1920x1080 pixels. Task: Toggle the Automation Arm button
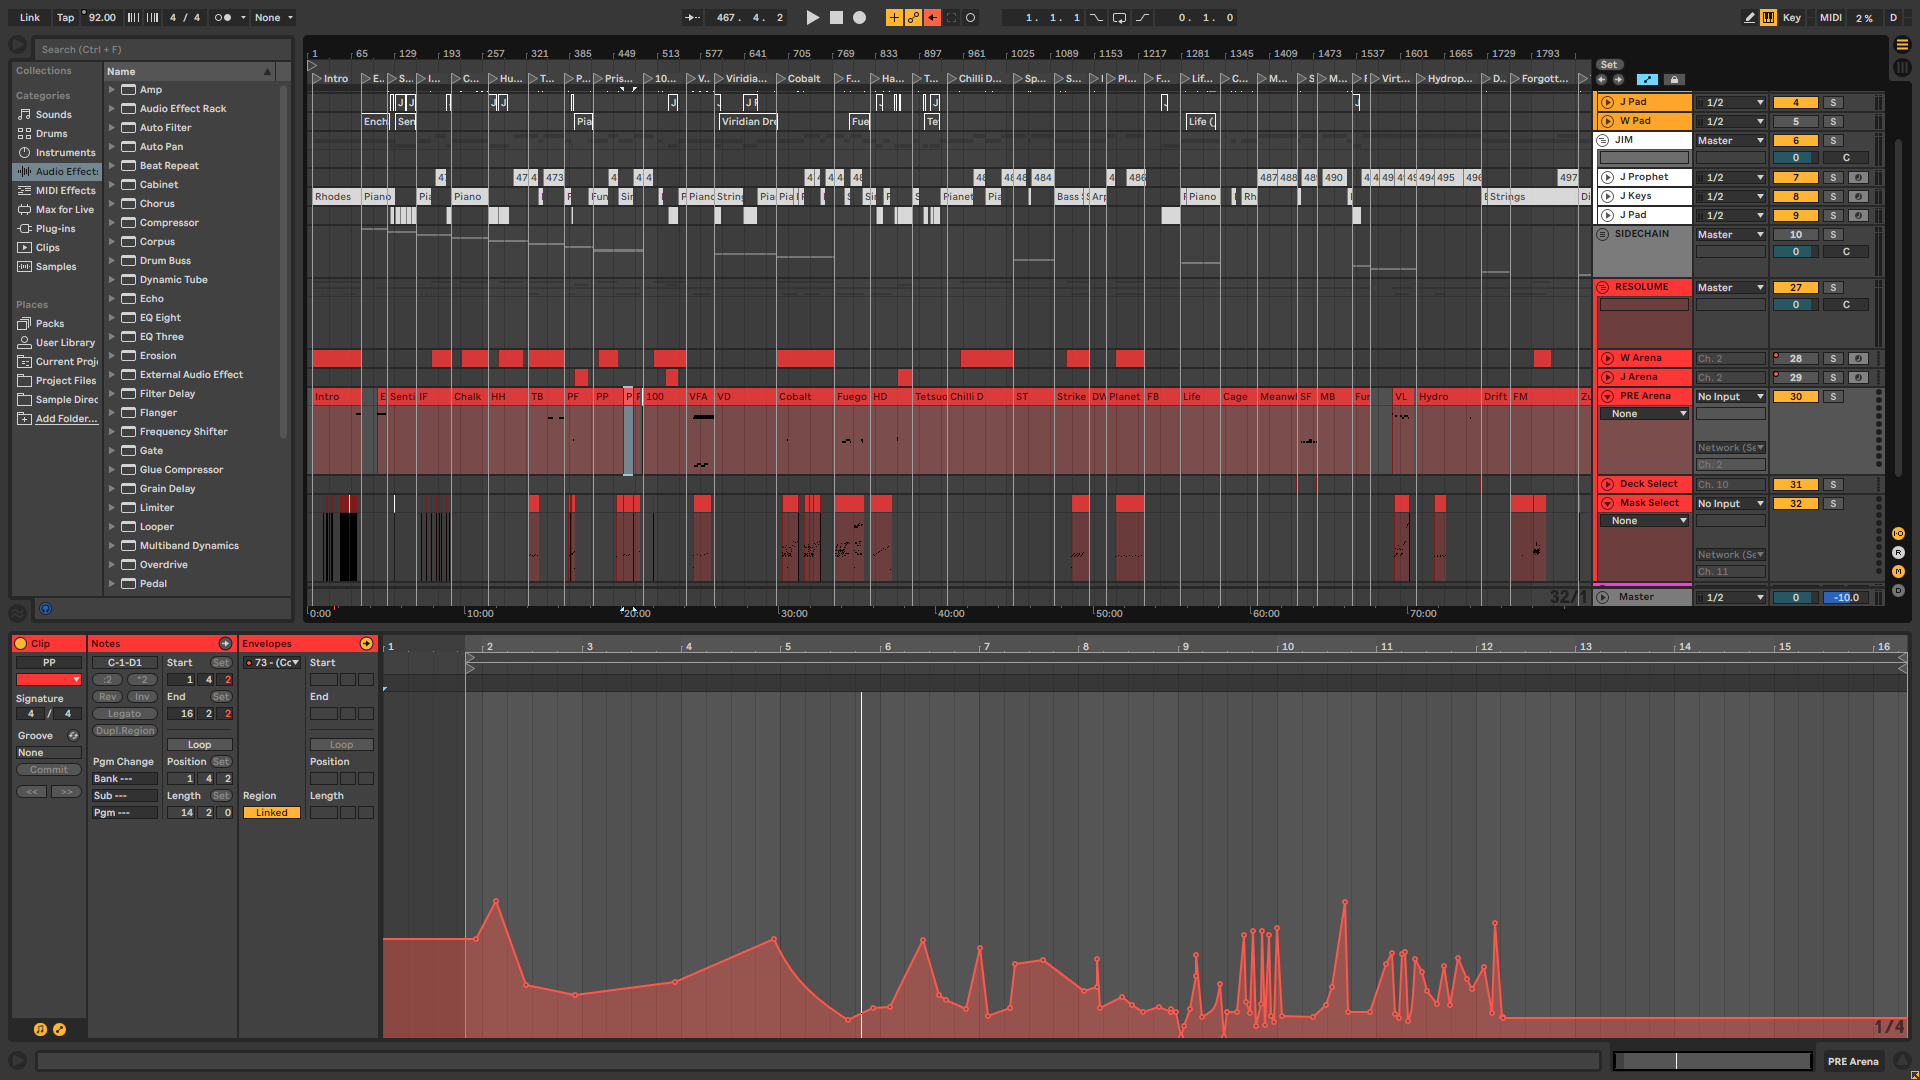pos(913,17)
